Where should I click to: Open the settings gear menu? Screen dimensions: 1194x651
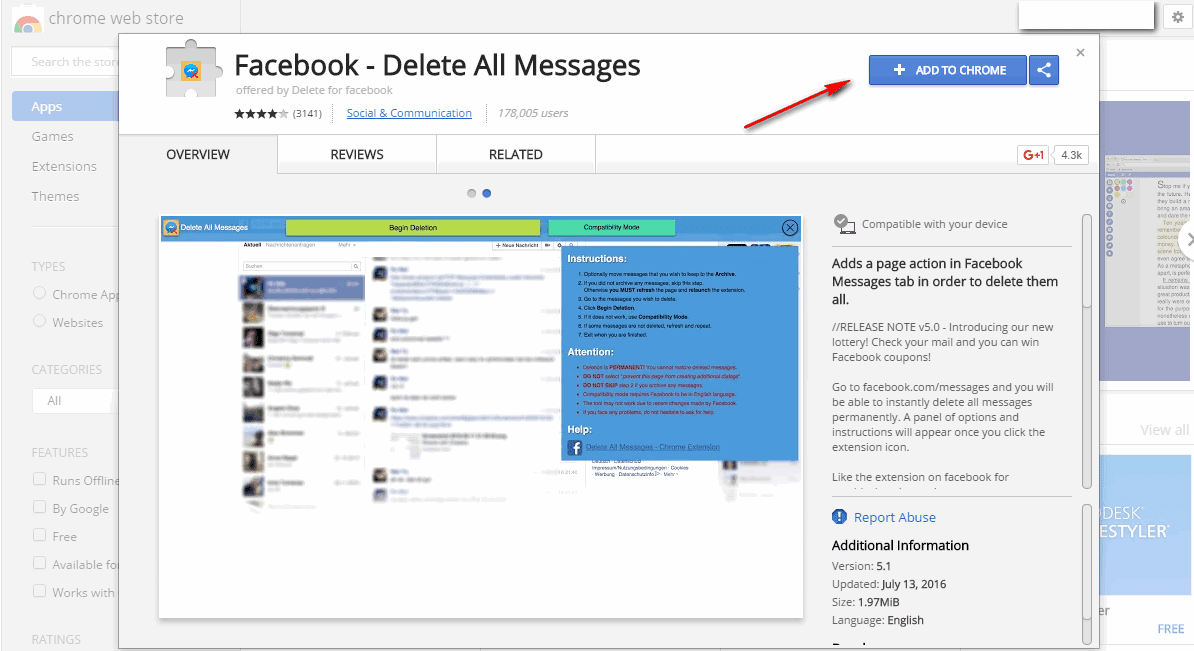point(1177,17)
